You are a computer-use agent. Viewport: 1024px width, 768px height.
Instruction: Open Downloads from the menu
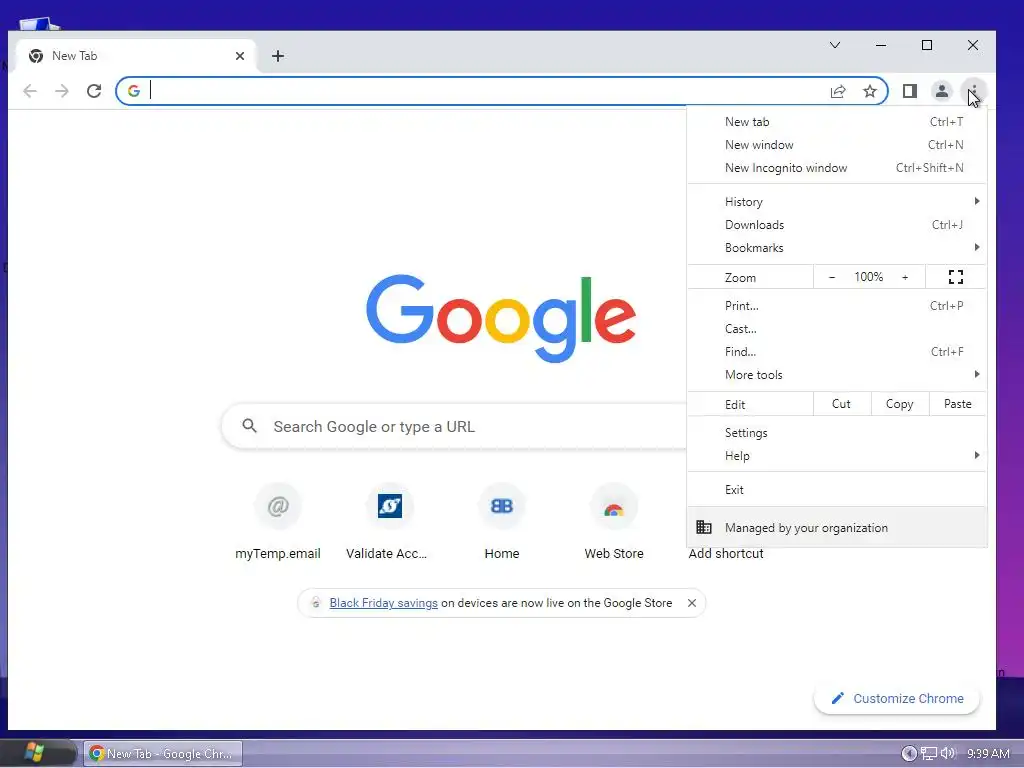tap(837, 225)
